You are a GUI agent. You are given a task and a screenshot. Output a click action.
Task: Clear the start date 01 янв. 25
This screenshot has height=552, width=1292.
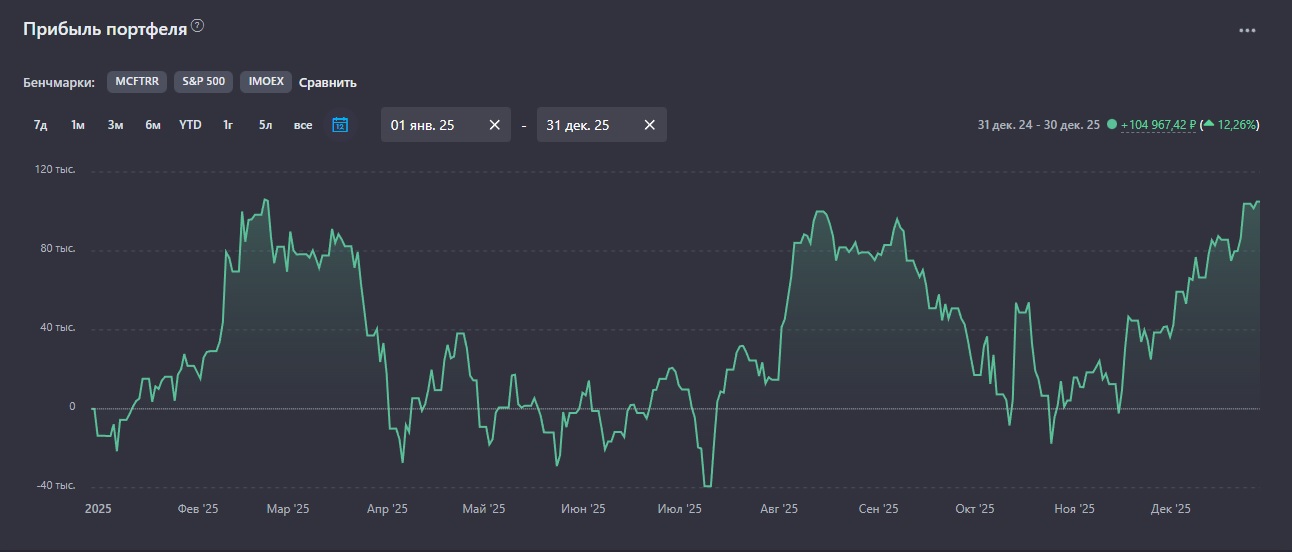click(494, 125)
